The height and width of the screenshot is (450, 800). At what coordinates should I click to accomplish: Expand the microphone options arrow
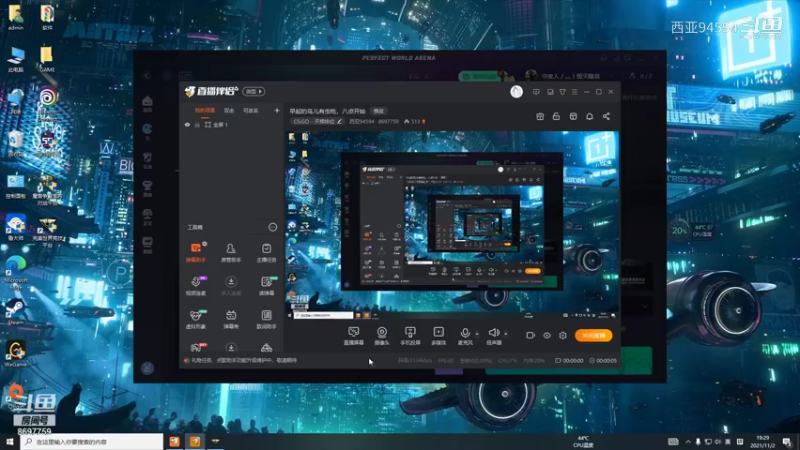tap(477, 334)
